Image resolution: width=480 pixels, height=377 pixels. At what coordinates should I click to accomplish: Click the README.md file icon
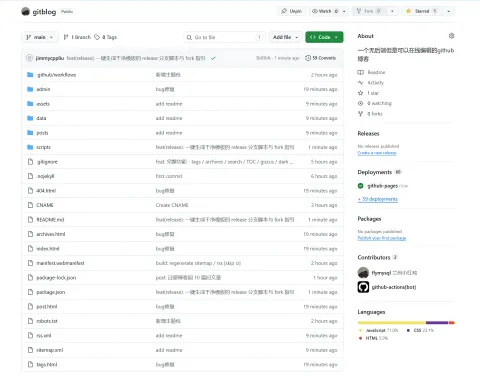click(x=30, y=220)
